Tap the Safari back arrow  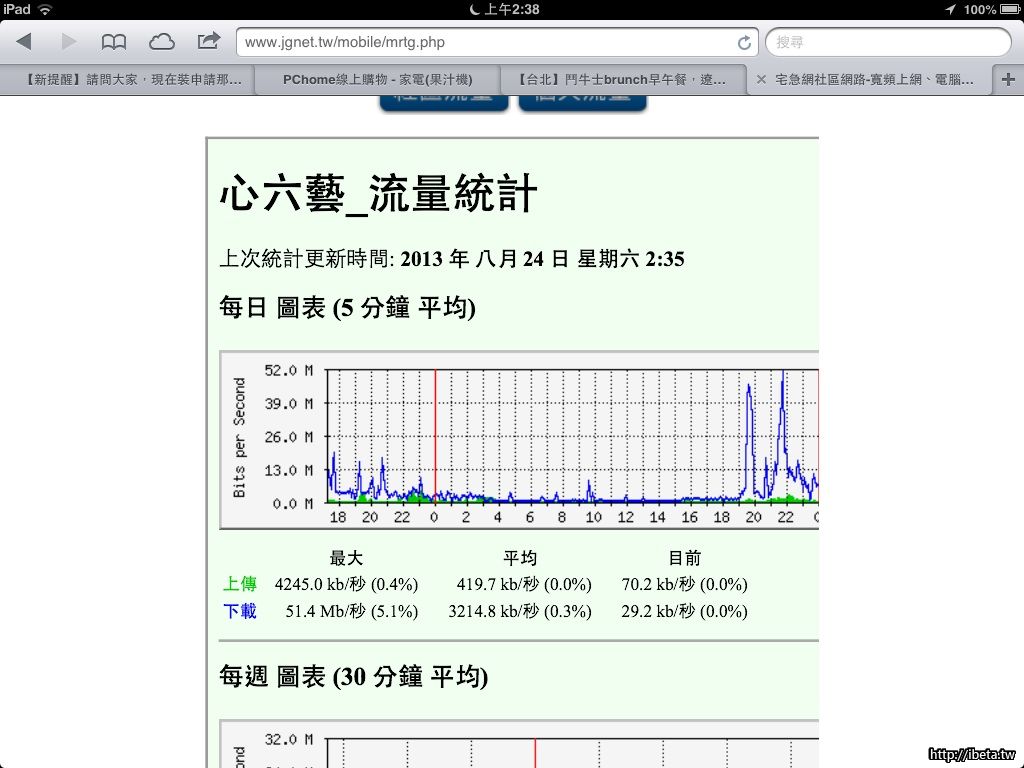(24, 42)
